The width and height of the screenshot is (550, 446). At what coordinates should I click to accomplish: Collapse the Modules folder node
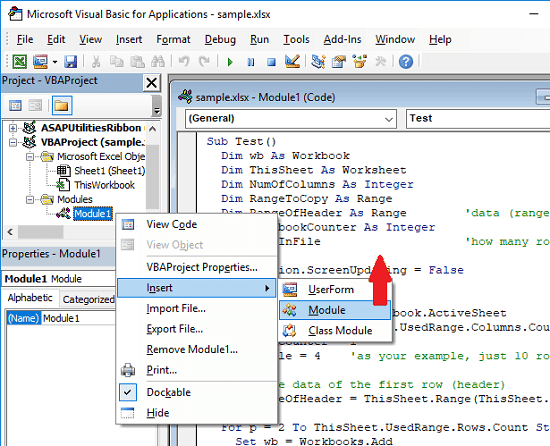point(30,200)
